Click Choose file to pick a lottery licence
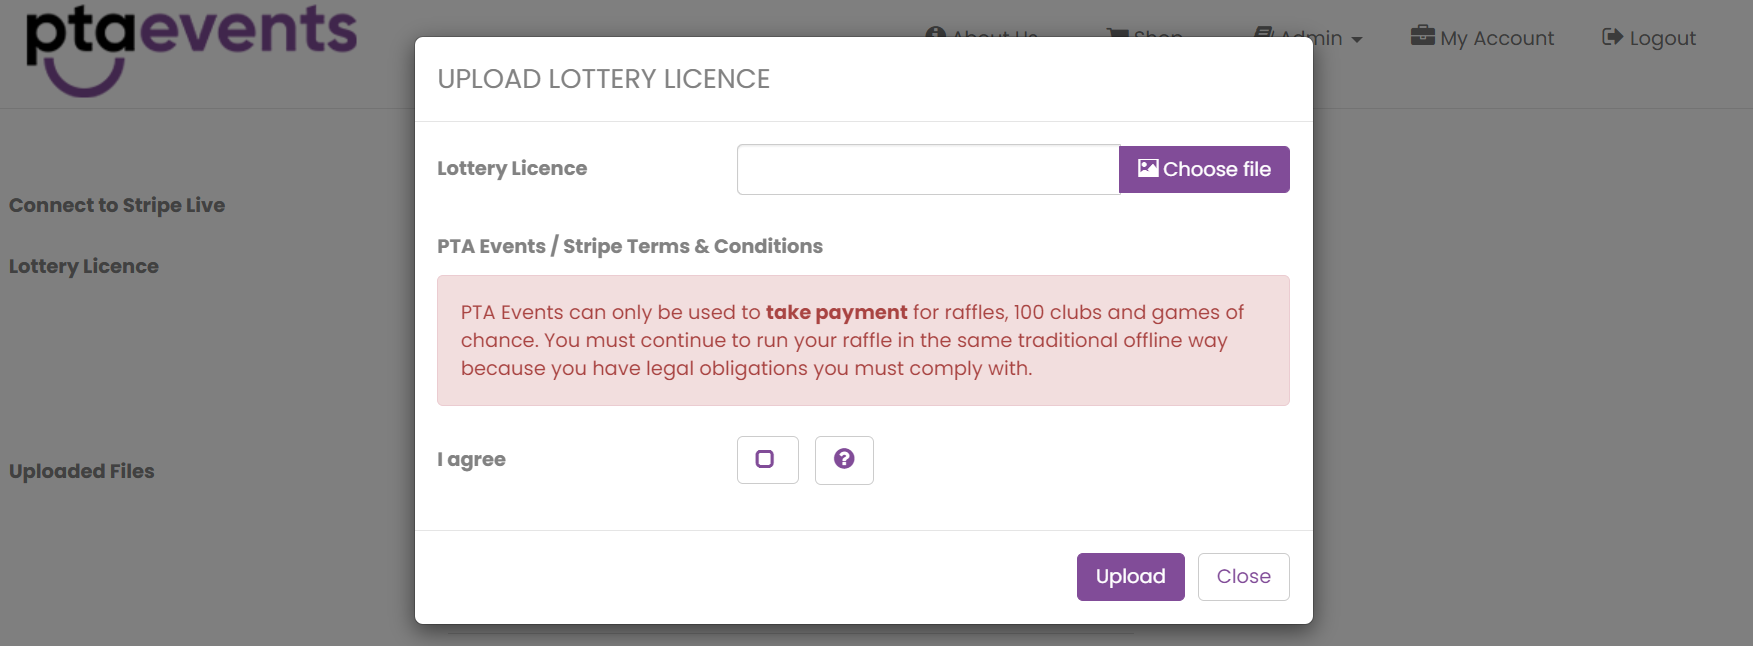The height and width of the screenshot is (646, 1753). [x=1204, y=168]
